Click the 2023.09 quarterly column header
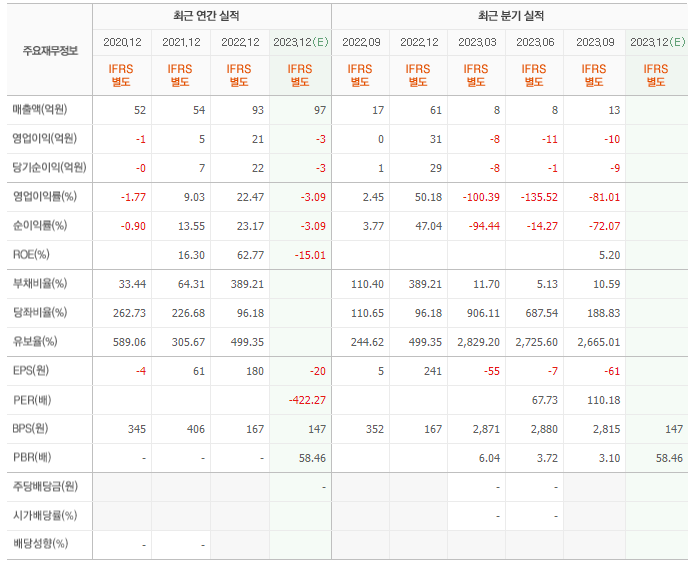Screen dimensions: 694x562 595,42
